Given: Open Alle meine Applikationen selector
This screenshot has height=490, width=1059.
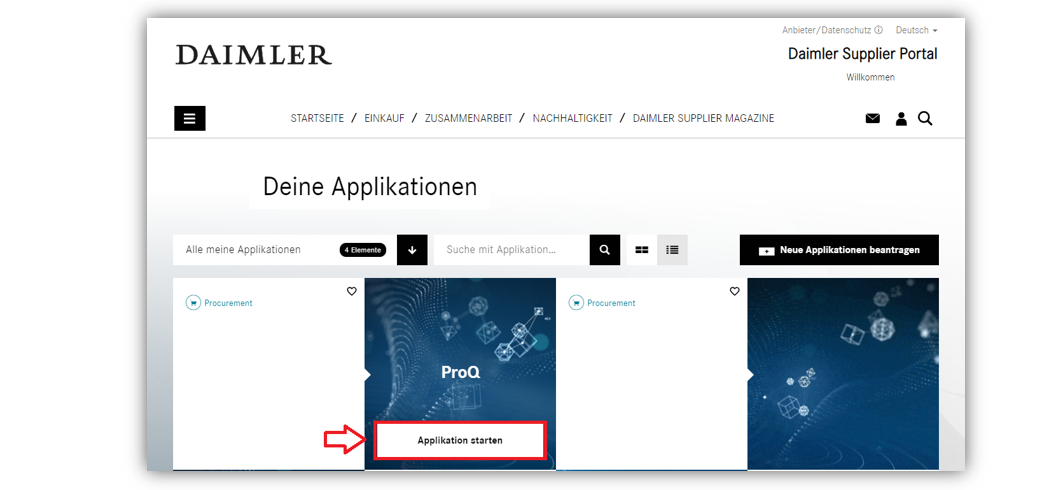Looking at the screenshot, I should point(285,250).
